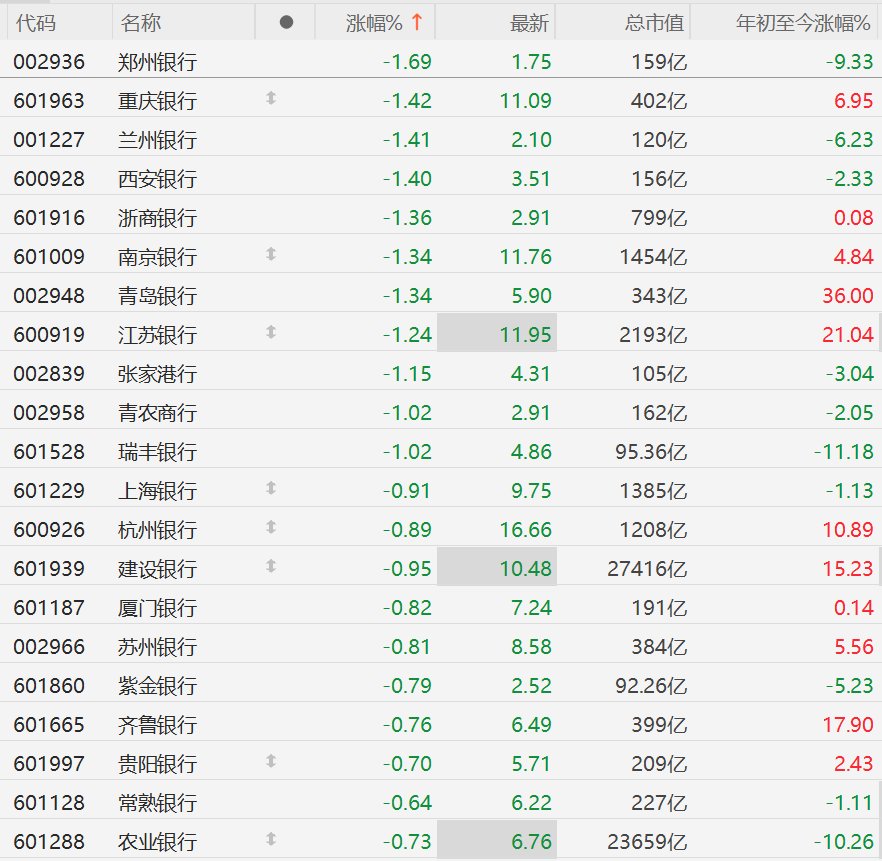The image size is (882, 861).
Task: Click the 农业银行 row up-down arrow icon
Action: [271, 839]
